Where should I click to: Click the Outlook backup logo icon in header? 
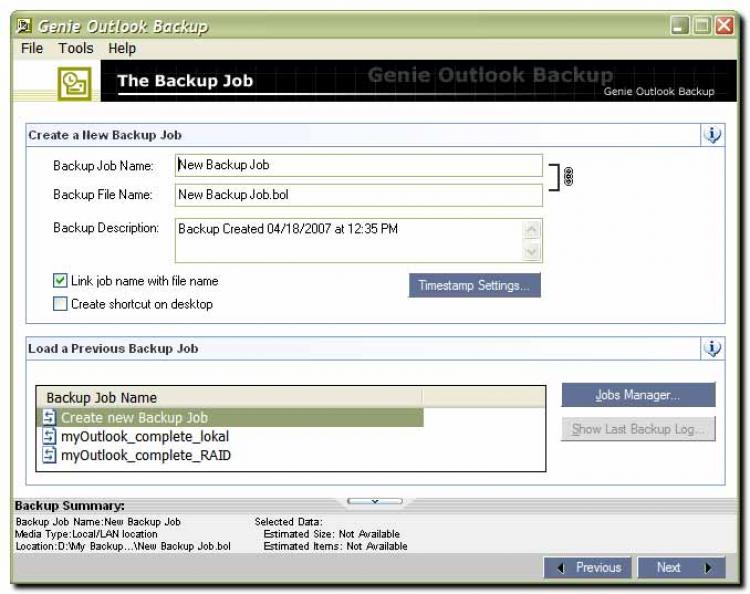(x=75, y=82)
